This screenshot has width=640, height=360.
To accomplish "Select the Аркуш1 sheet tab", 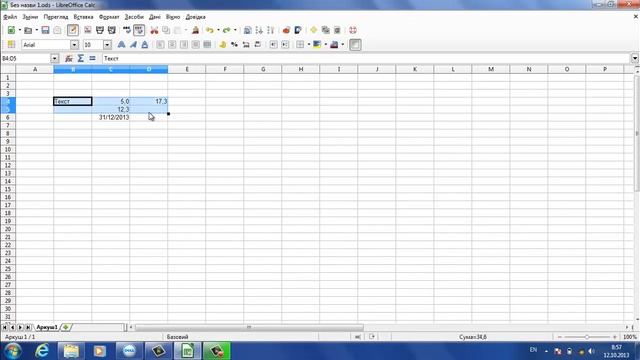I will point(47,327).
